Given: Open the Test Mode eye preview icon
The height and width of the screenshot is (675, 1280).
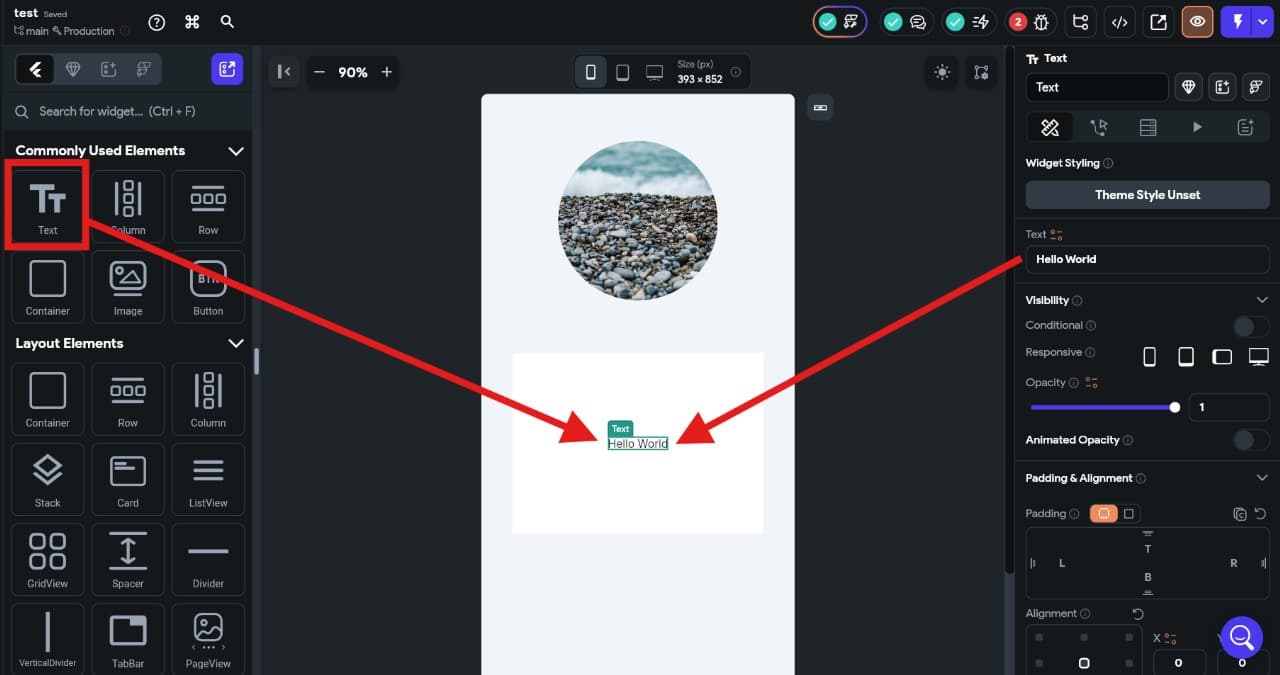Looking at the screenshot, I should [1197, 21].
